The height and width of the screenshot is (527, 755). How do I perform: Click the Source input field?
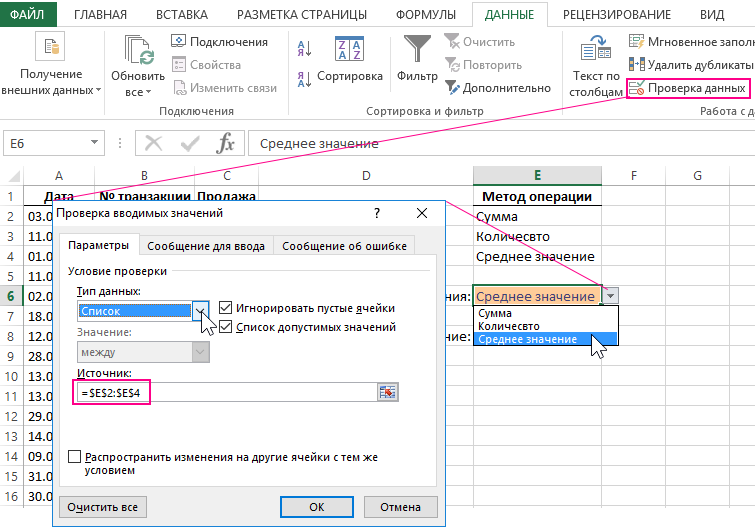click(226, 393)
